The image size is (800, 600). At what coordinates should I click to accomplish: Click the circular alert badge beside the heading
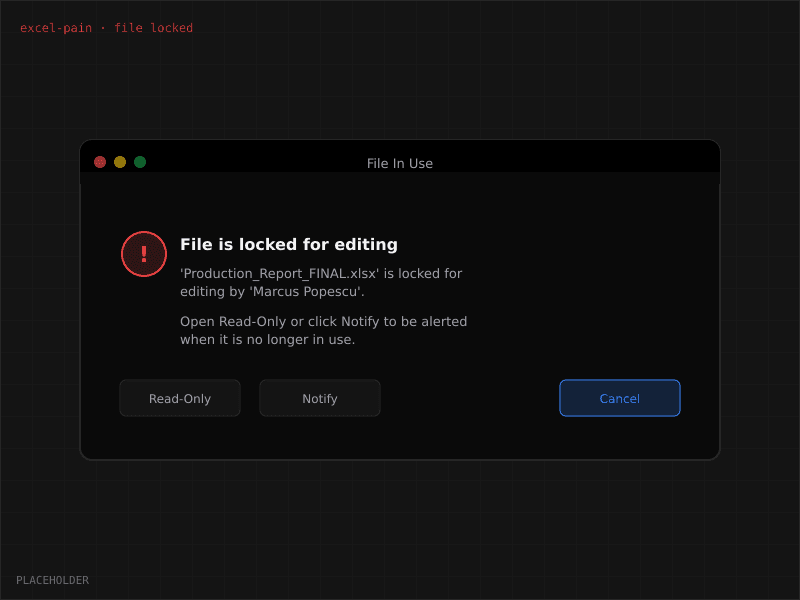pos(143,254)
